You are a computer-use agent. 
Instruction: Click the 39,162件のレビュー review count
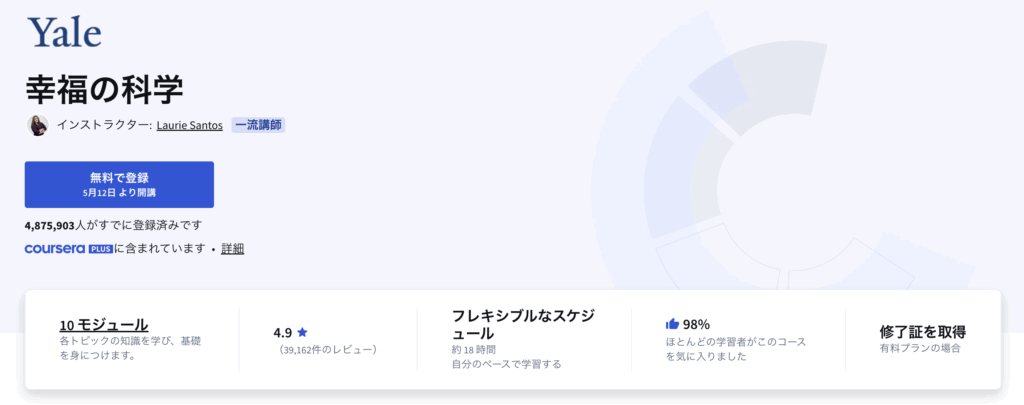click(x=327, y=350)
